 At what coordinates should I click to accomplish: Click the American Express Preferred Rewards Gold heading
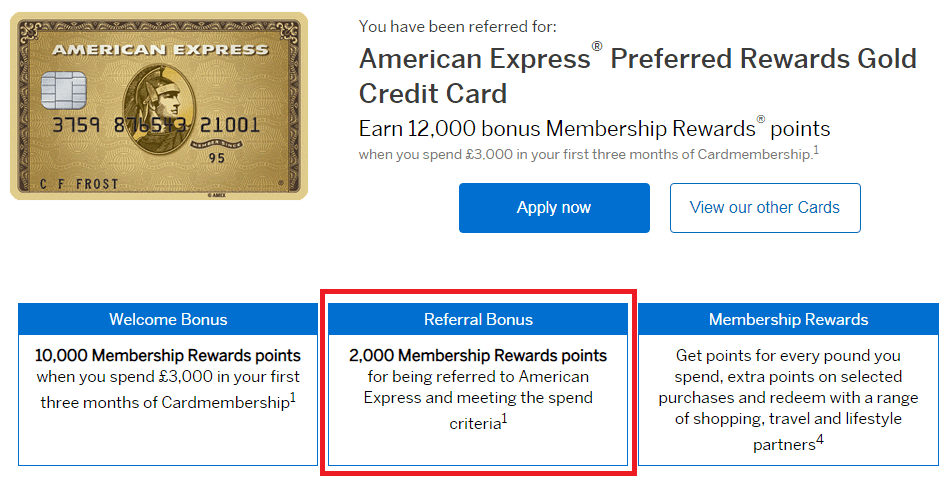click(x=637, y=75)
